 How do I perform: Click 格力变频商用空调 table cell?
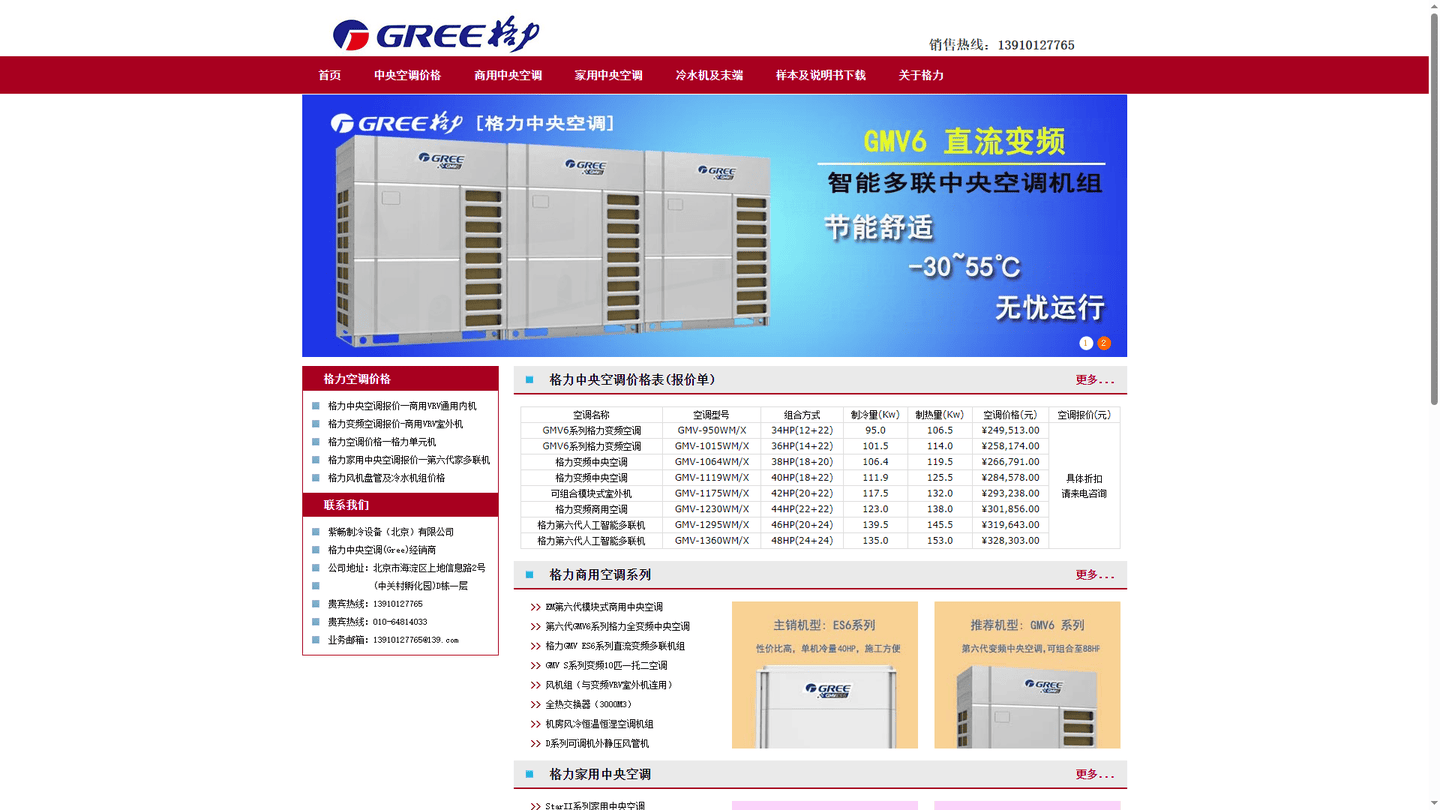pyautogui.click(x=591, y=509)
